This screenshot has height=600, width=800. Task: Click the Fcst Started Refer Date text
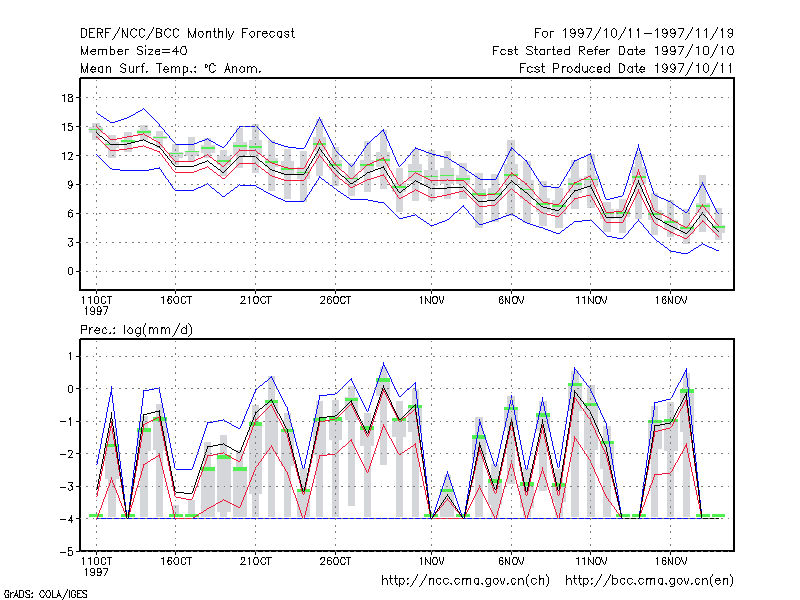click(613, 51)
